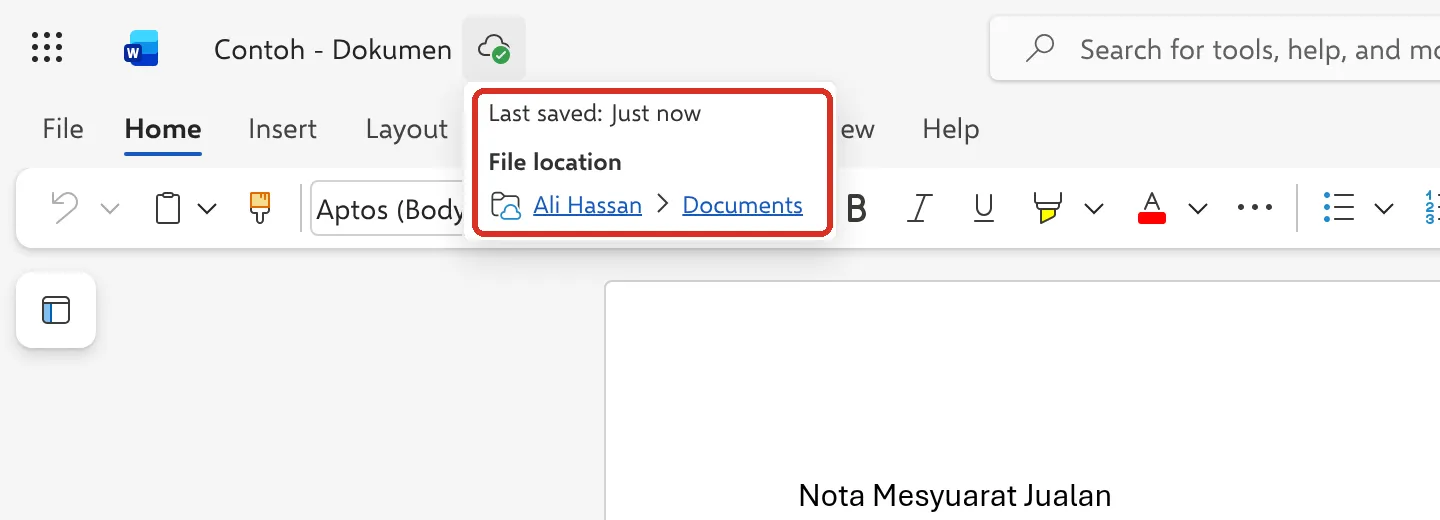Click the search tools and help box
Viewport: 1440px width, 520px height.
point(1215,48)
